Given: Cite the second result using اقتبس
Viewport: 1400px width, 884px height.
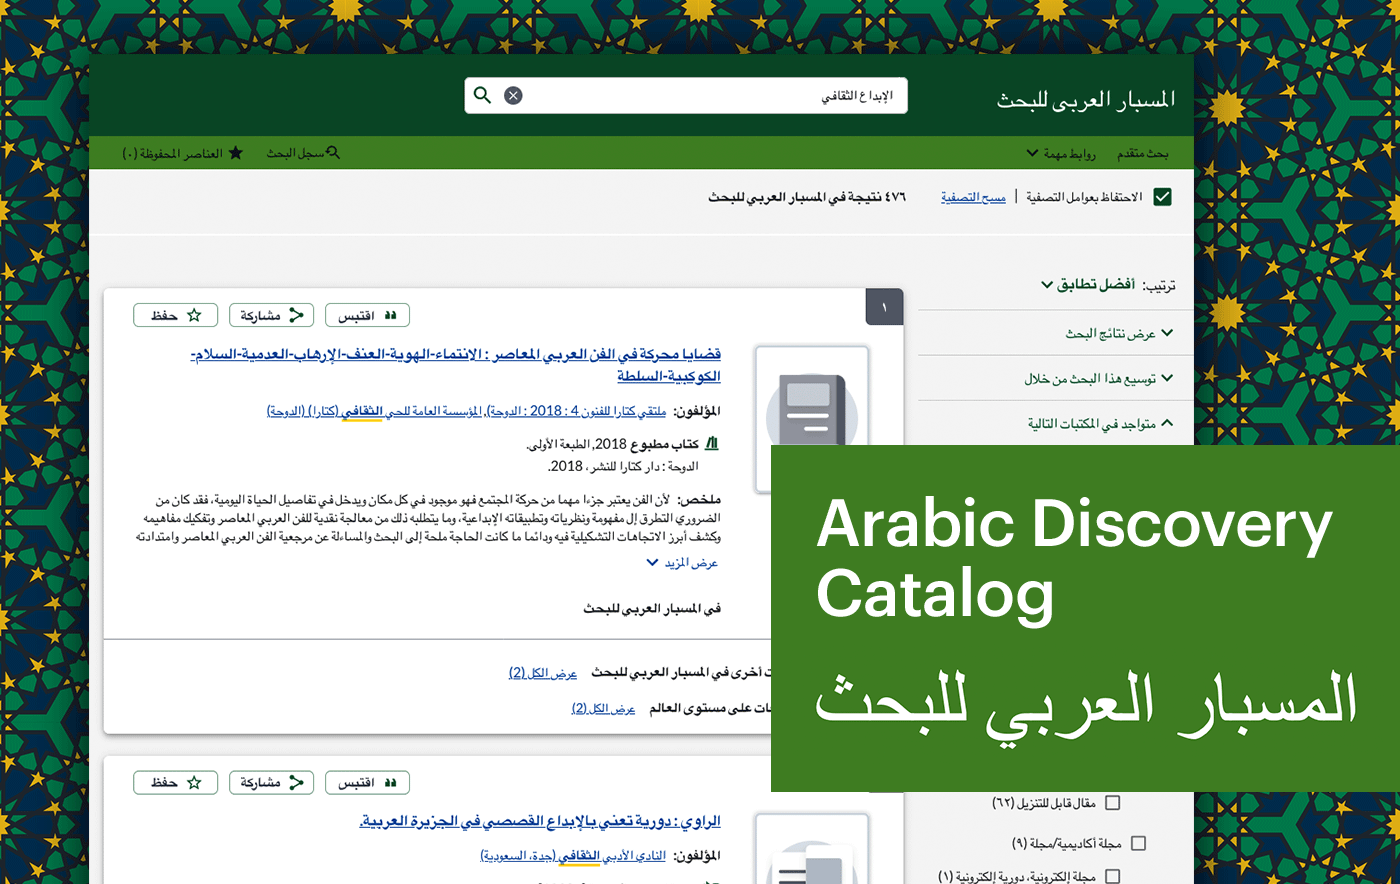Looking at the screenshot, I should (367, 782).
